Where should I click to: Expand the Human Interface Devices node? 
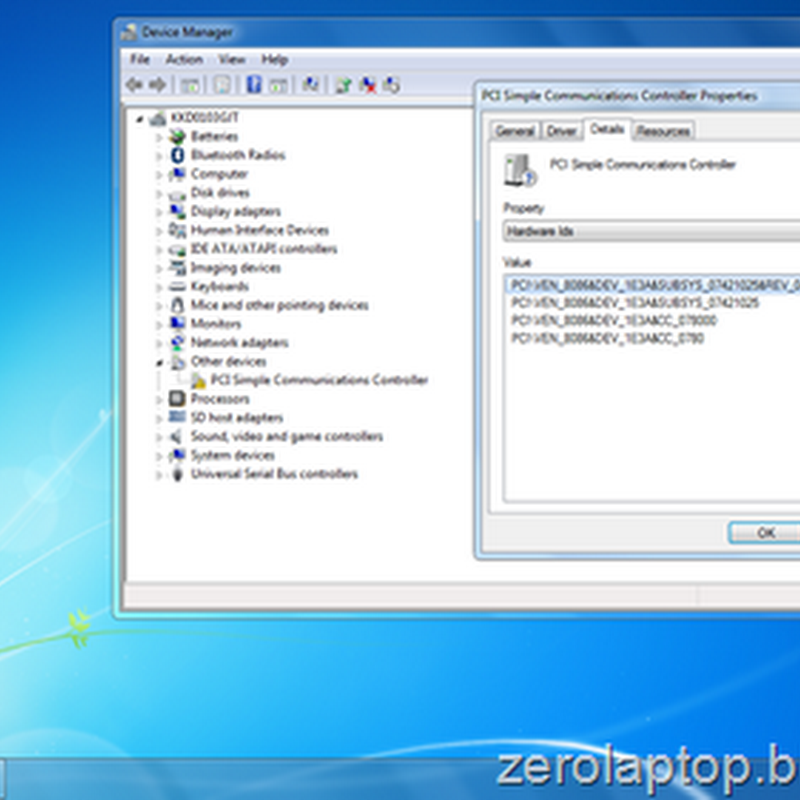pyautogui.click(x=159, y=231)
